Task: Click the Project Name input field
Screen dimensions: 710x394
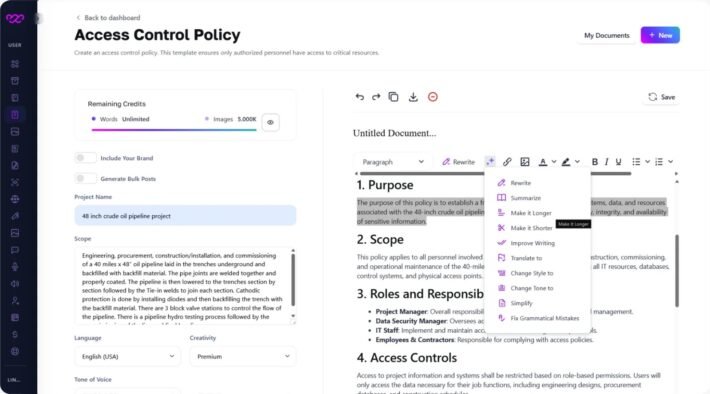Action: (185, 216)
